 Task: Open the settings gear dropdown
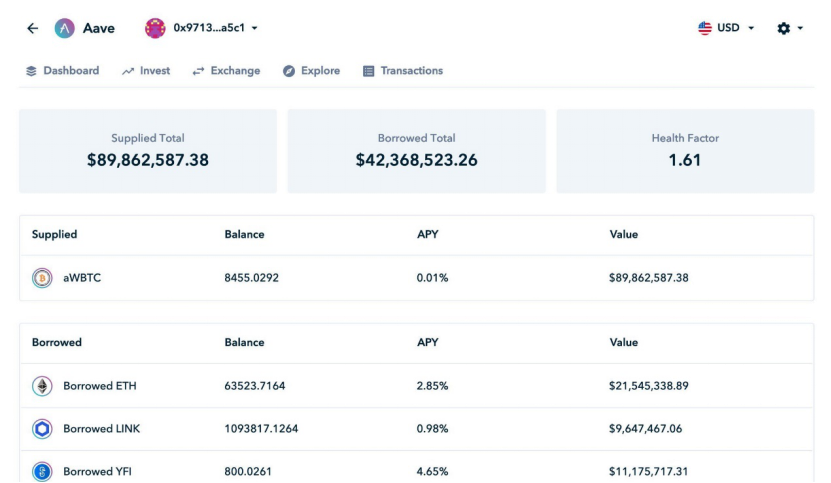[x=790, y=28]
